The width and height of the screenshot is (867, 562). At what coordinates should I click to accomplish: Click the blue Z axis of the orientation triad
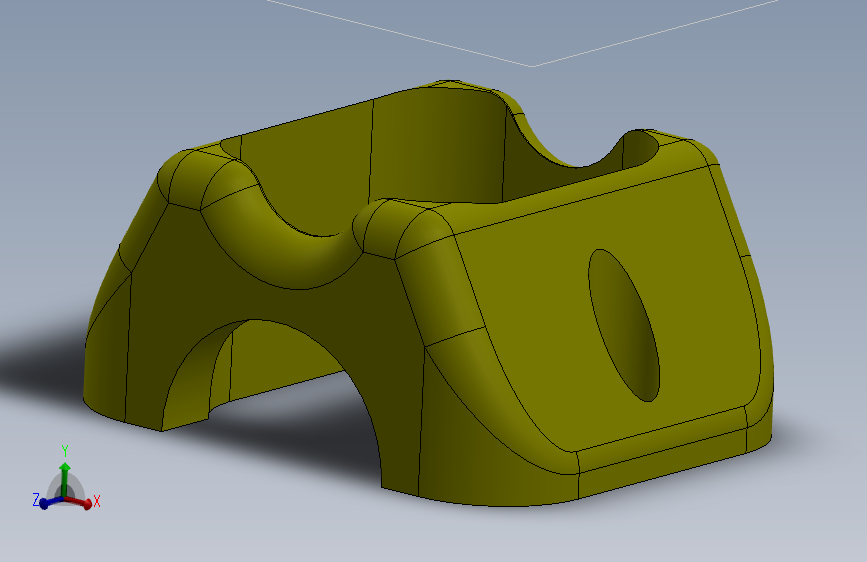pyautogui.click(x=50, y=502)
